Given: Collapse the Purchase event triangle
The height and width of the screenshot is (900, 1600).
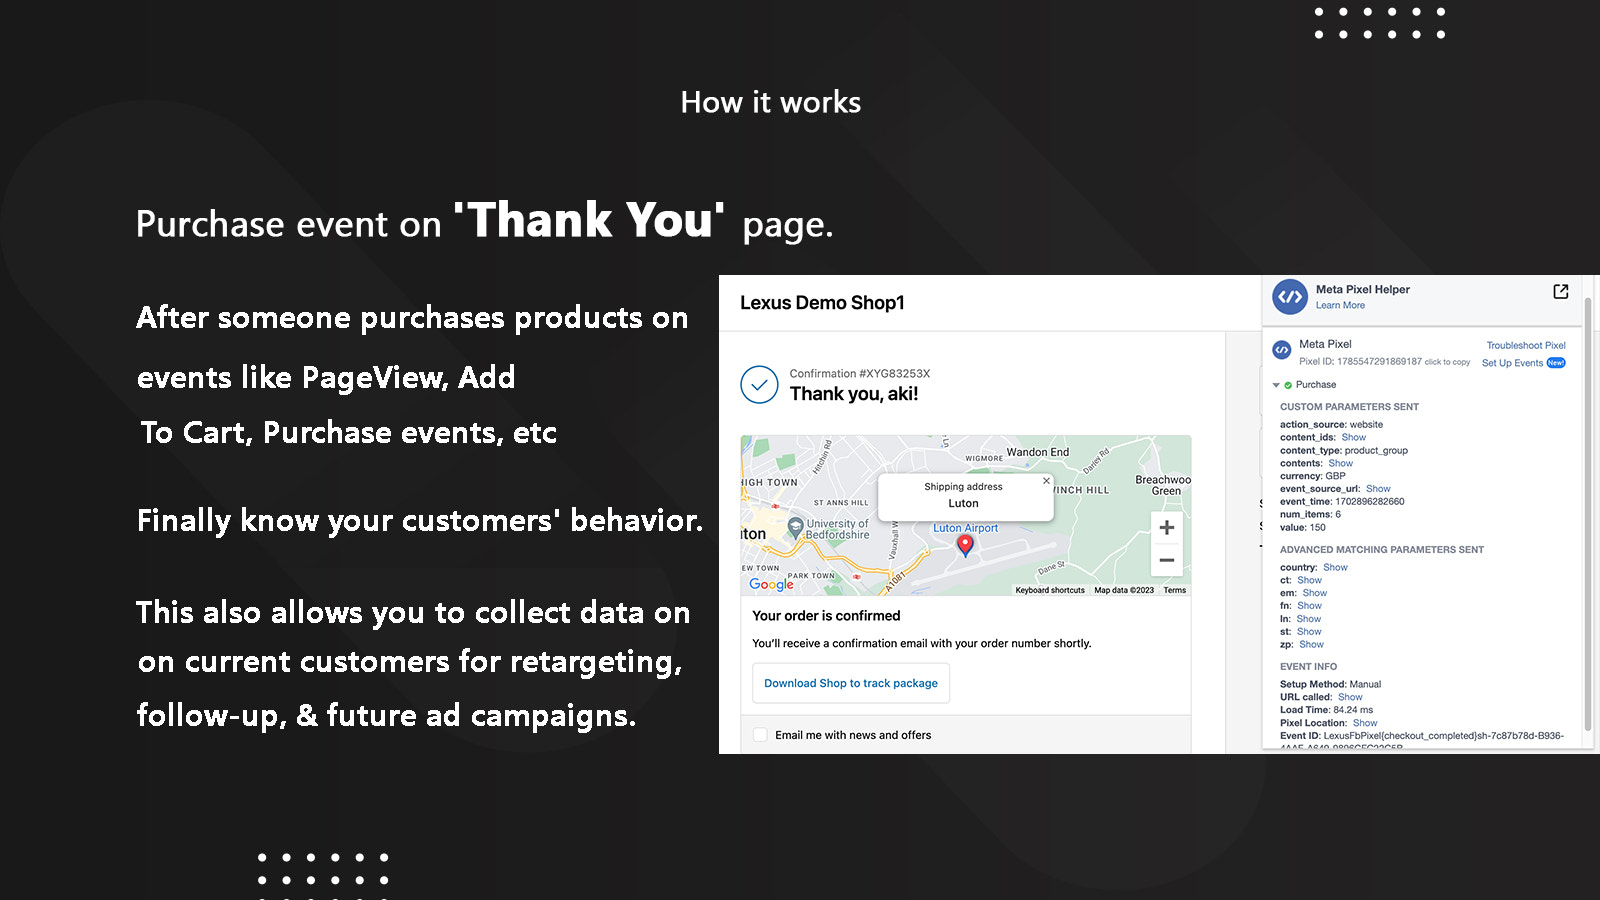Looking at the screenshot, I should pos(1276,385).
